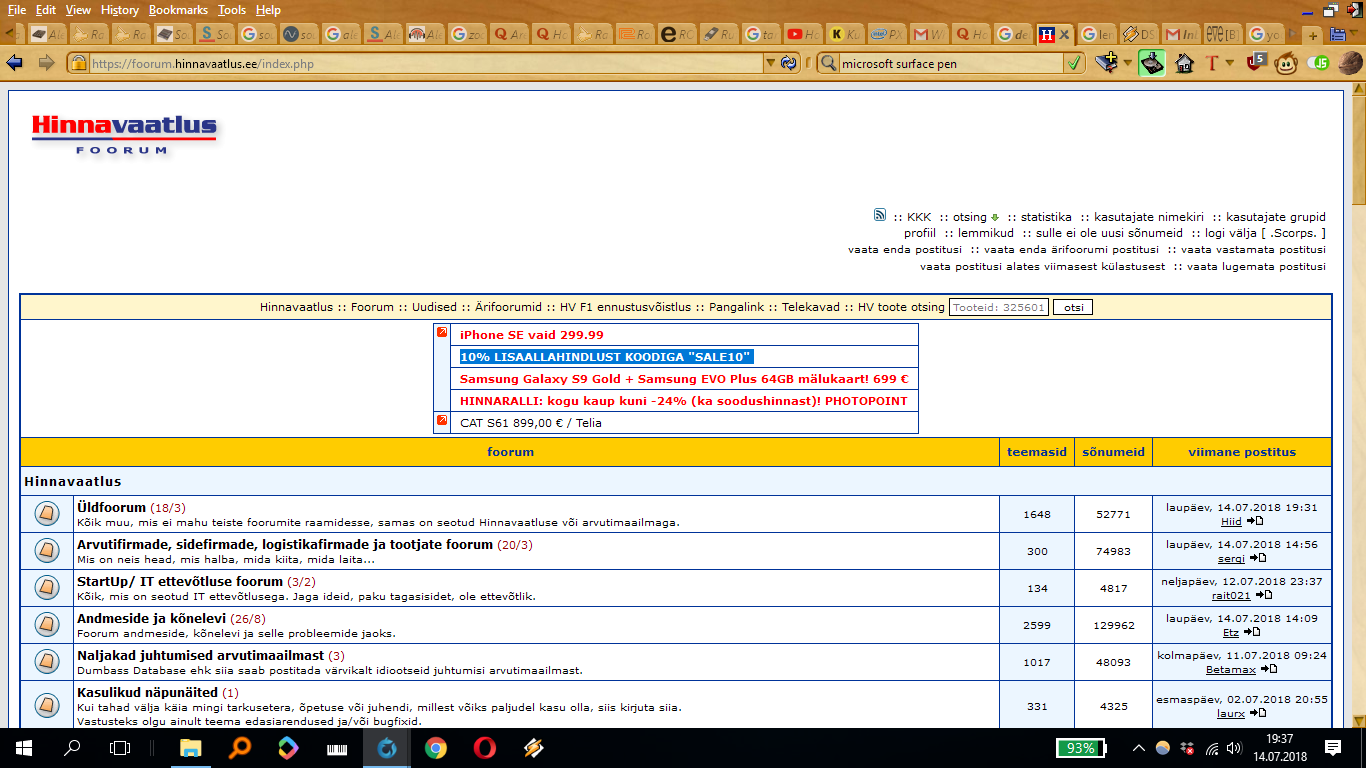
Task: Open the Bookmarks menu
Action: tap(178, 10)
